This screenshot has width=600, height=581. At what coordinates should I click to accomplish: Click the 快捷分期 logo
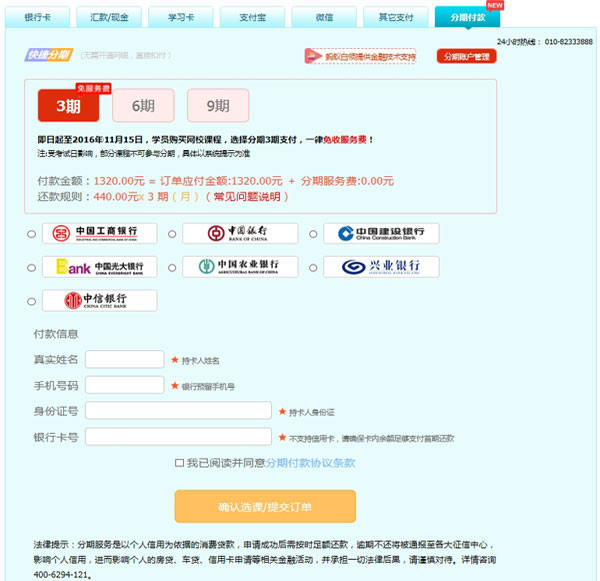click(49, 55)
